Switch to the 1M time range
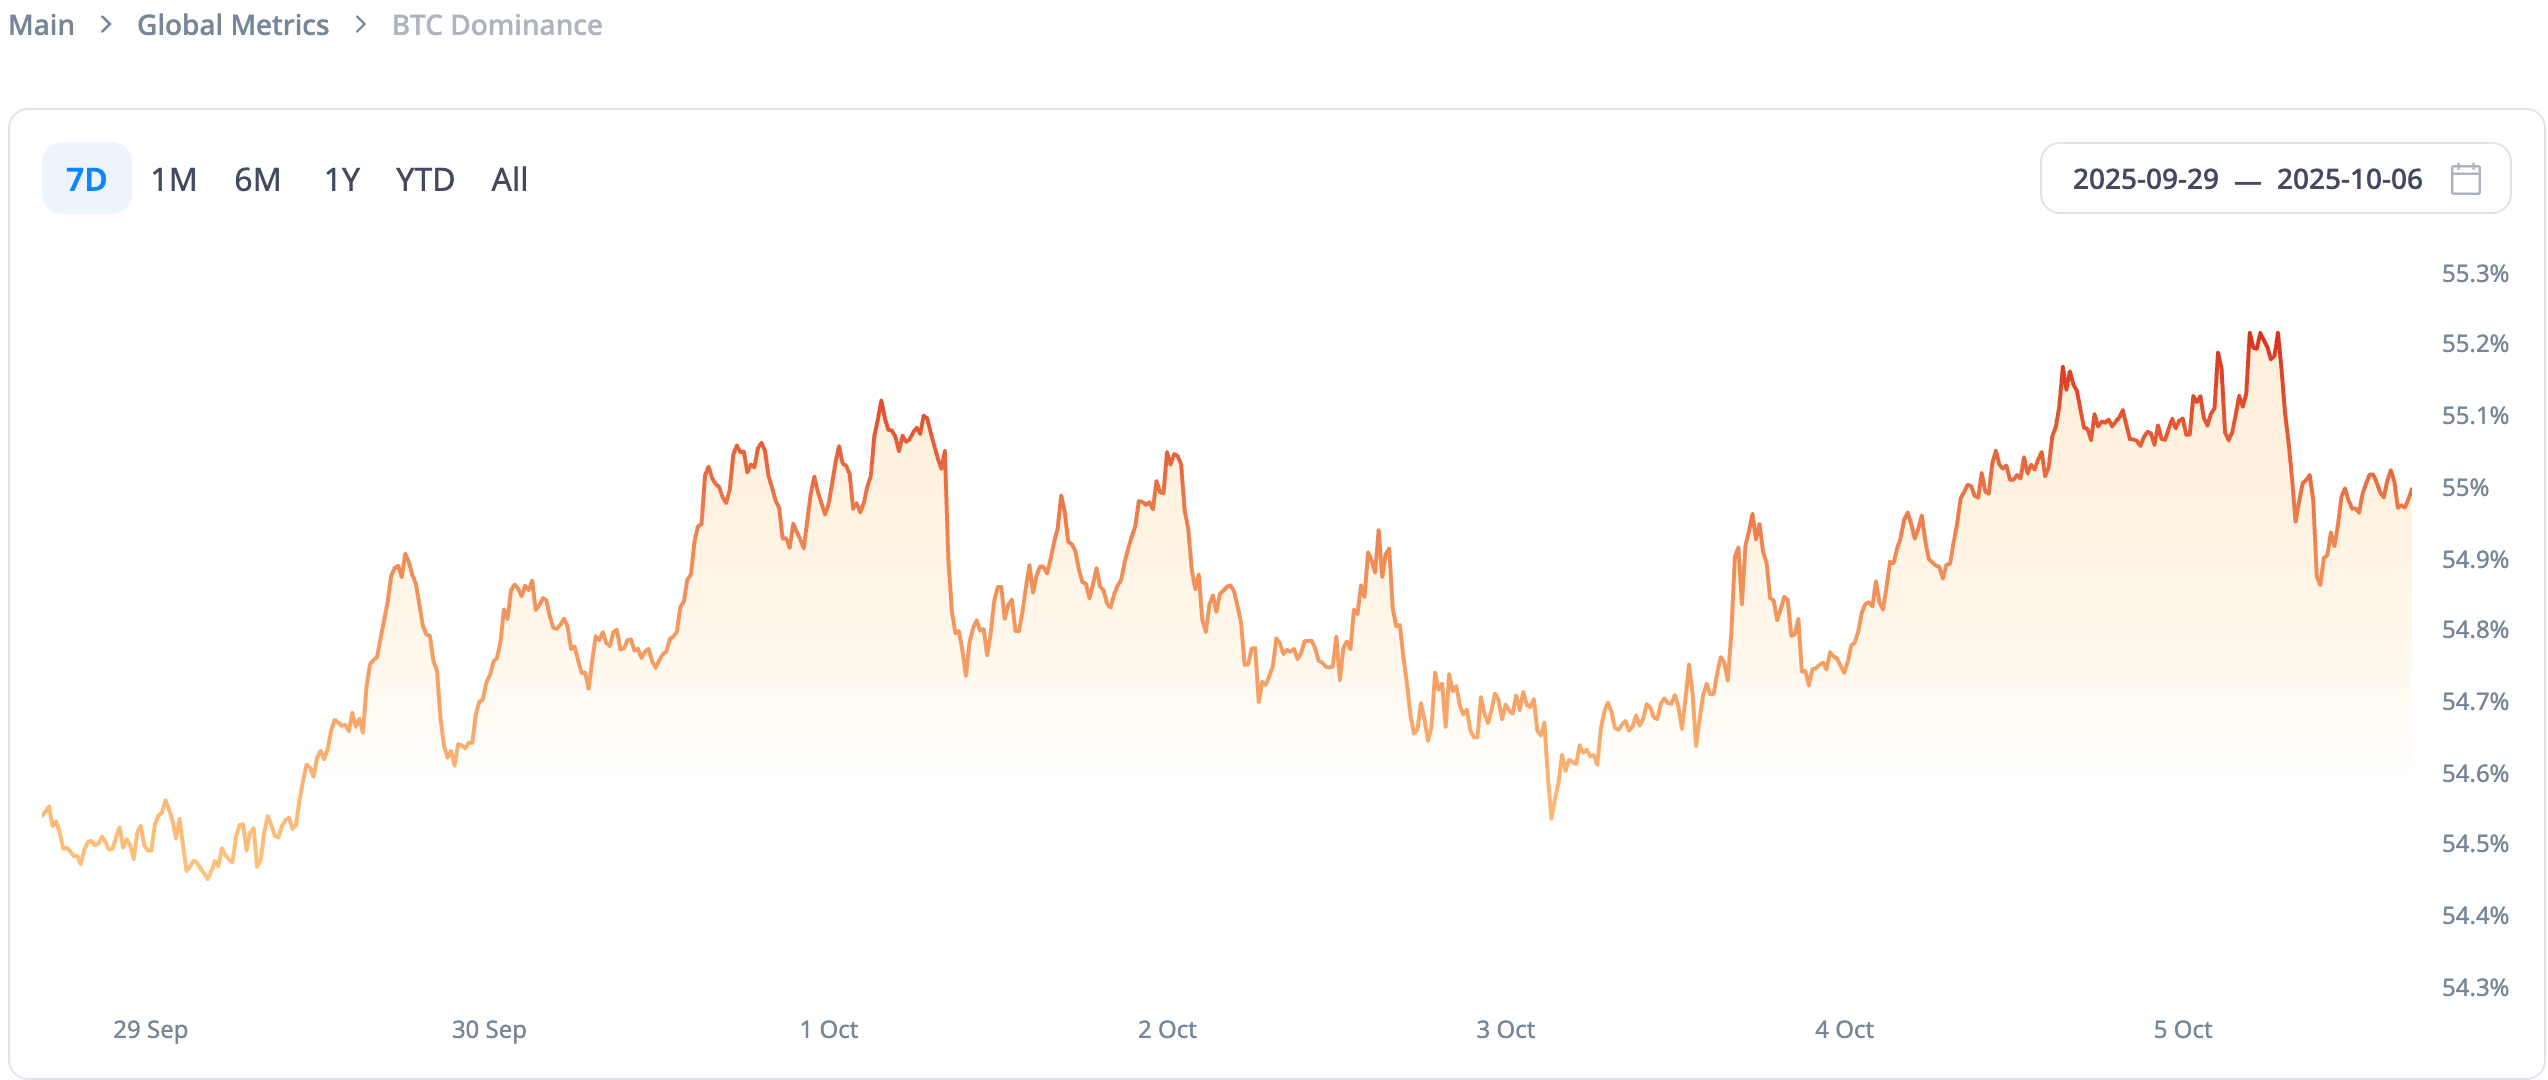Screen dimensions: 2548x1080 pyautogui.click(x=173, y=179)
